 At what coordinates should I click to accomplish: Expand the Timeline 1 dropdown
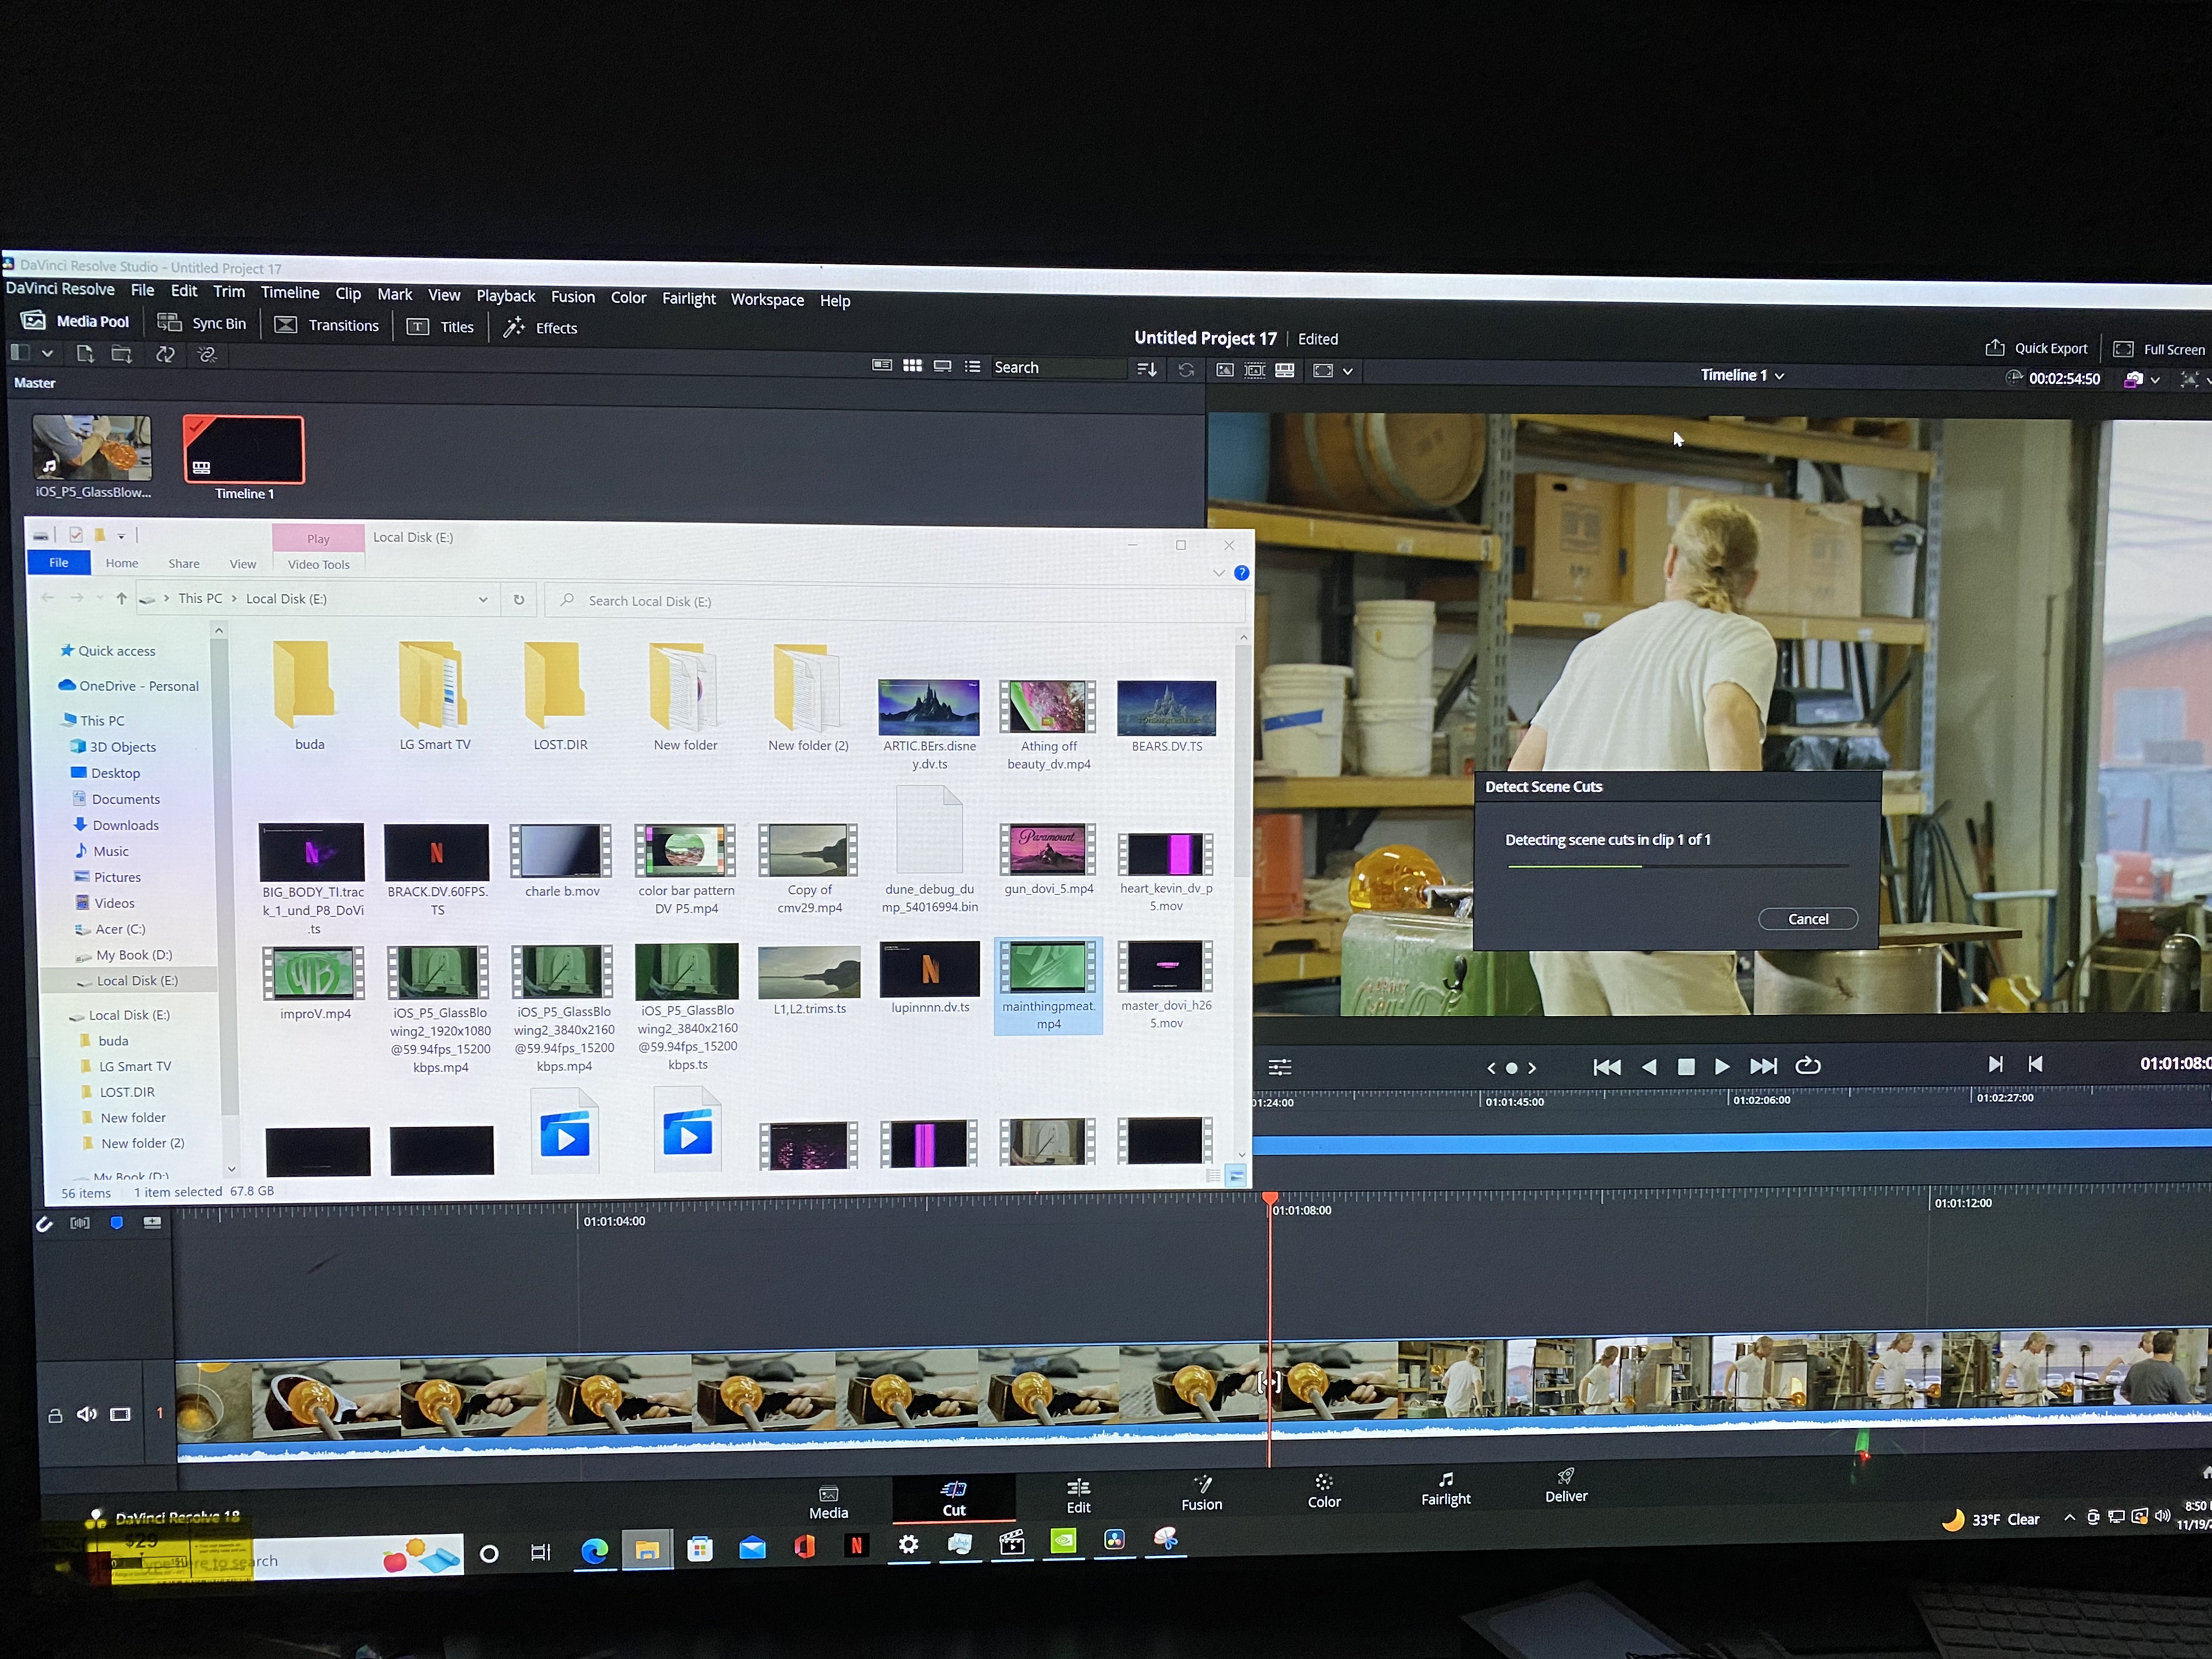click(x=1779, y=376)
